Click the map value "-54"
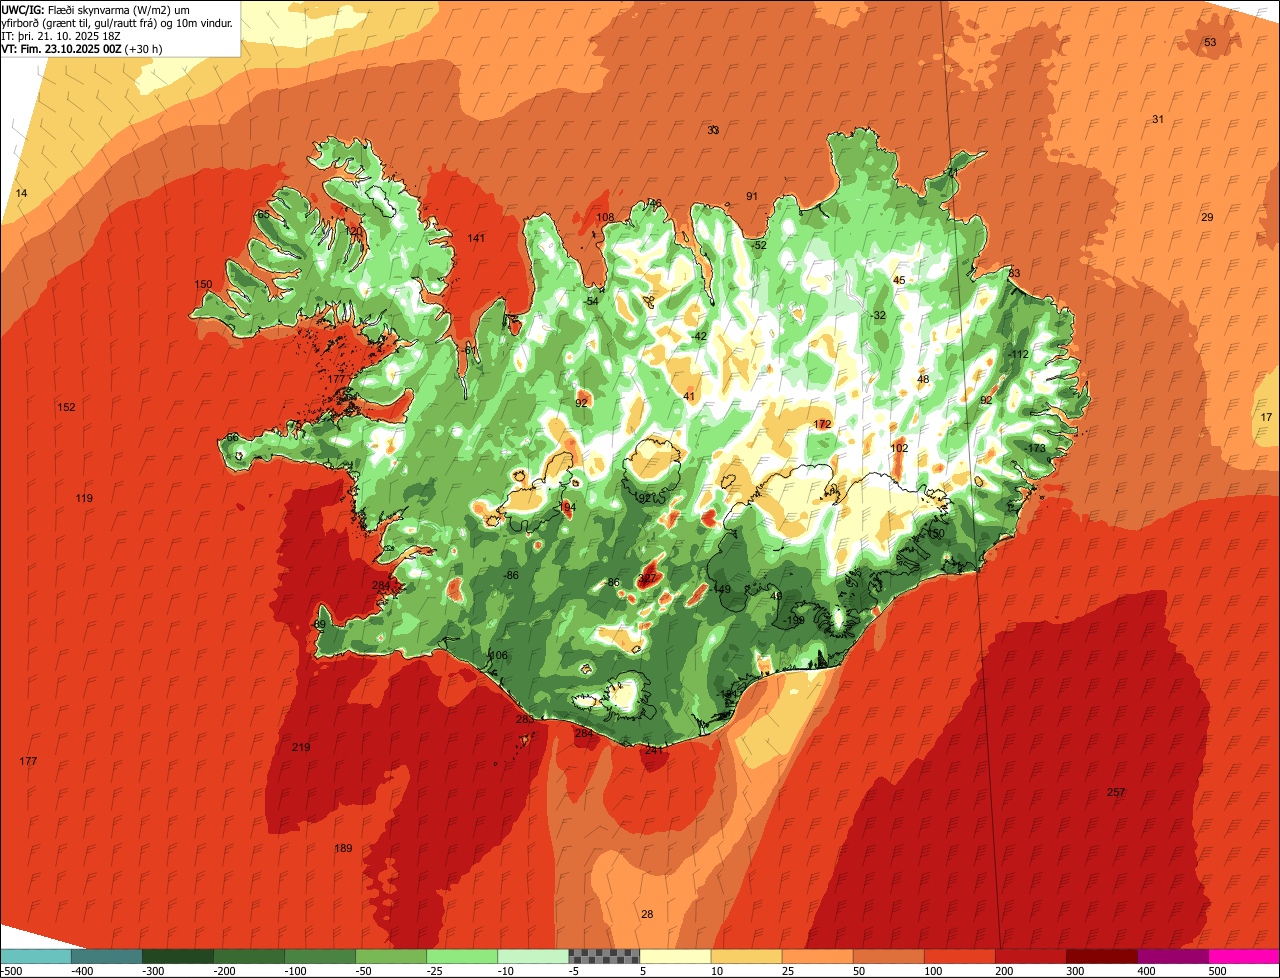1280x978 pixels. pyautogui.click(x=591, y=301)
